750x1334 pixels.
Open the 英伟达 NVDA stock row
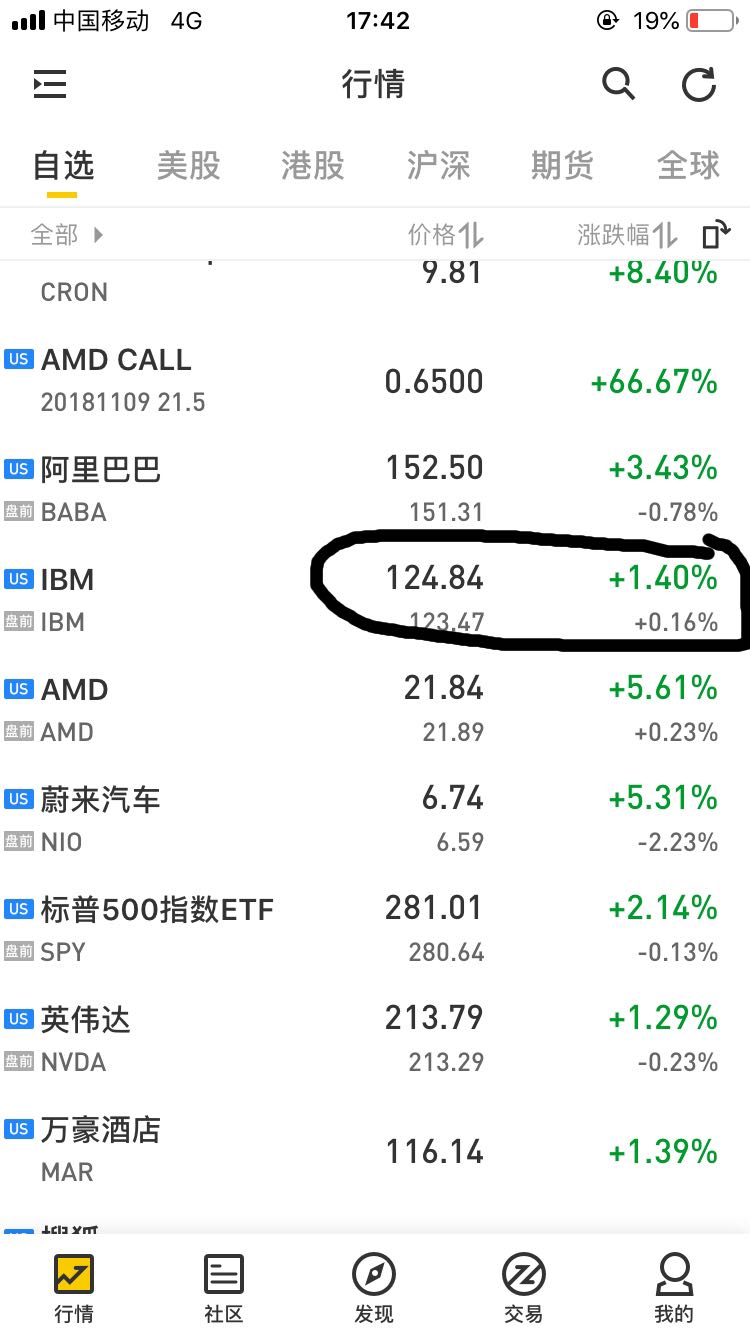click(375, 1040)
